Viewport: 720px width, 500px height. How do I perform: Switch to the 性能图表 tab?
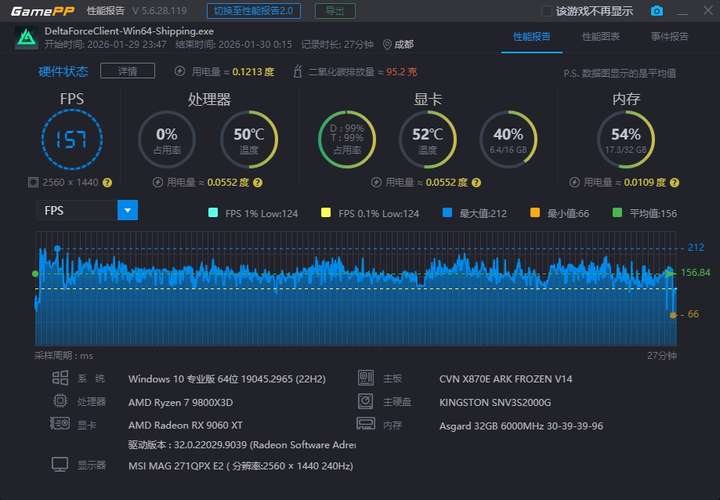pyautogui.click(x=601, y=37)
